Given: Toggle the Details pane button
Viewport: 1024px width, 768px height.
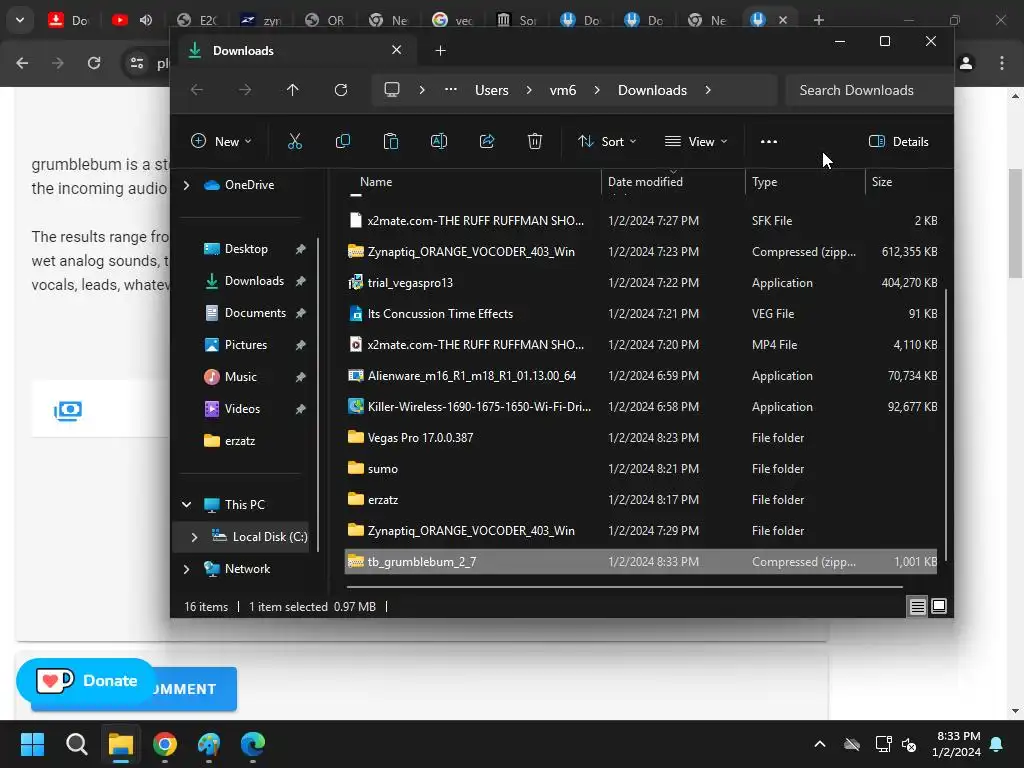Looking at the screenshot, I should point(899,141).
